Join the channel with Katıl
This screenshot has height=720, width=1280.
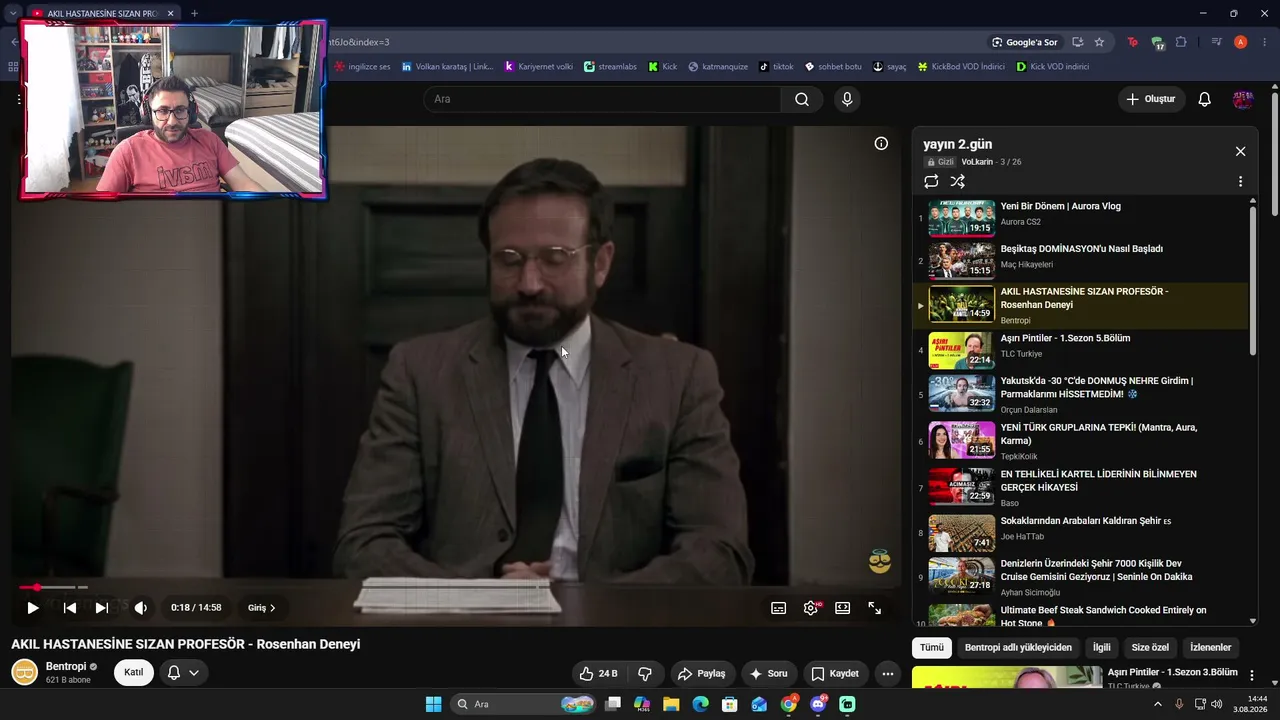(x=134, y=672)
